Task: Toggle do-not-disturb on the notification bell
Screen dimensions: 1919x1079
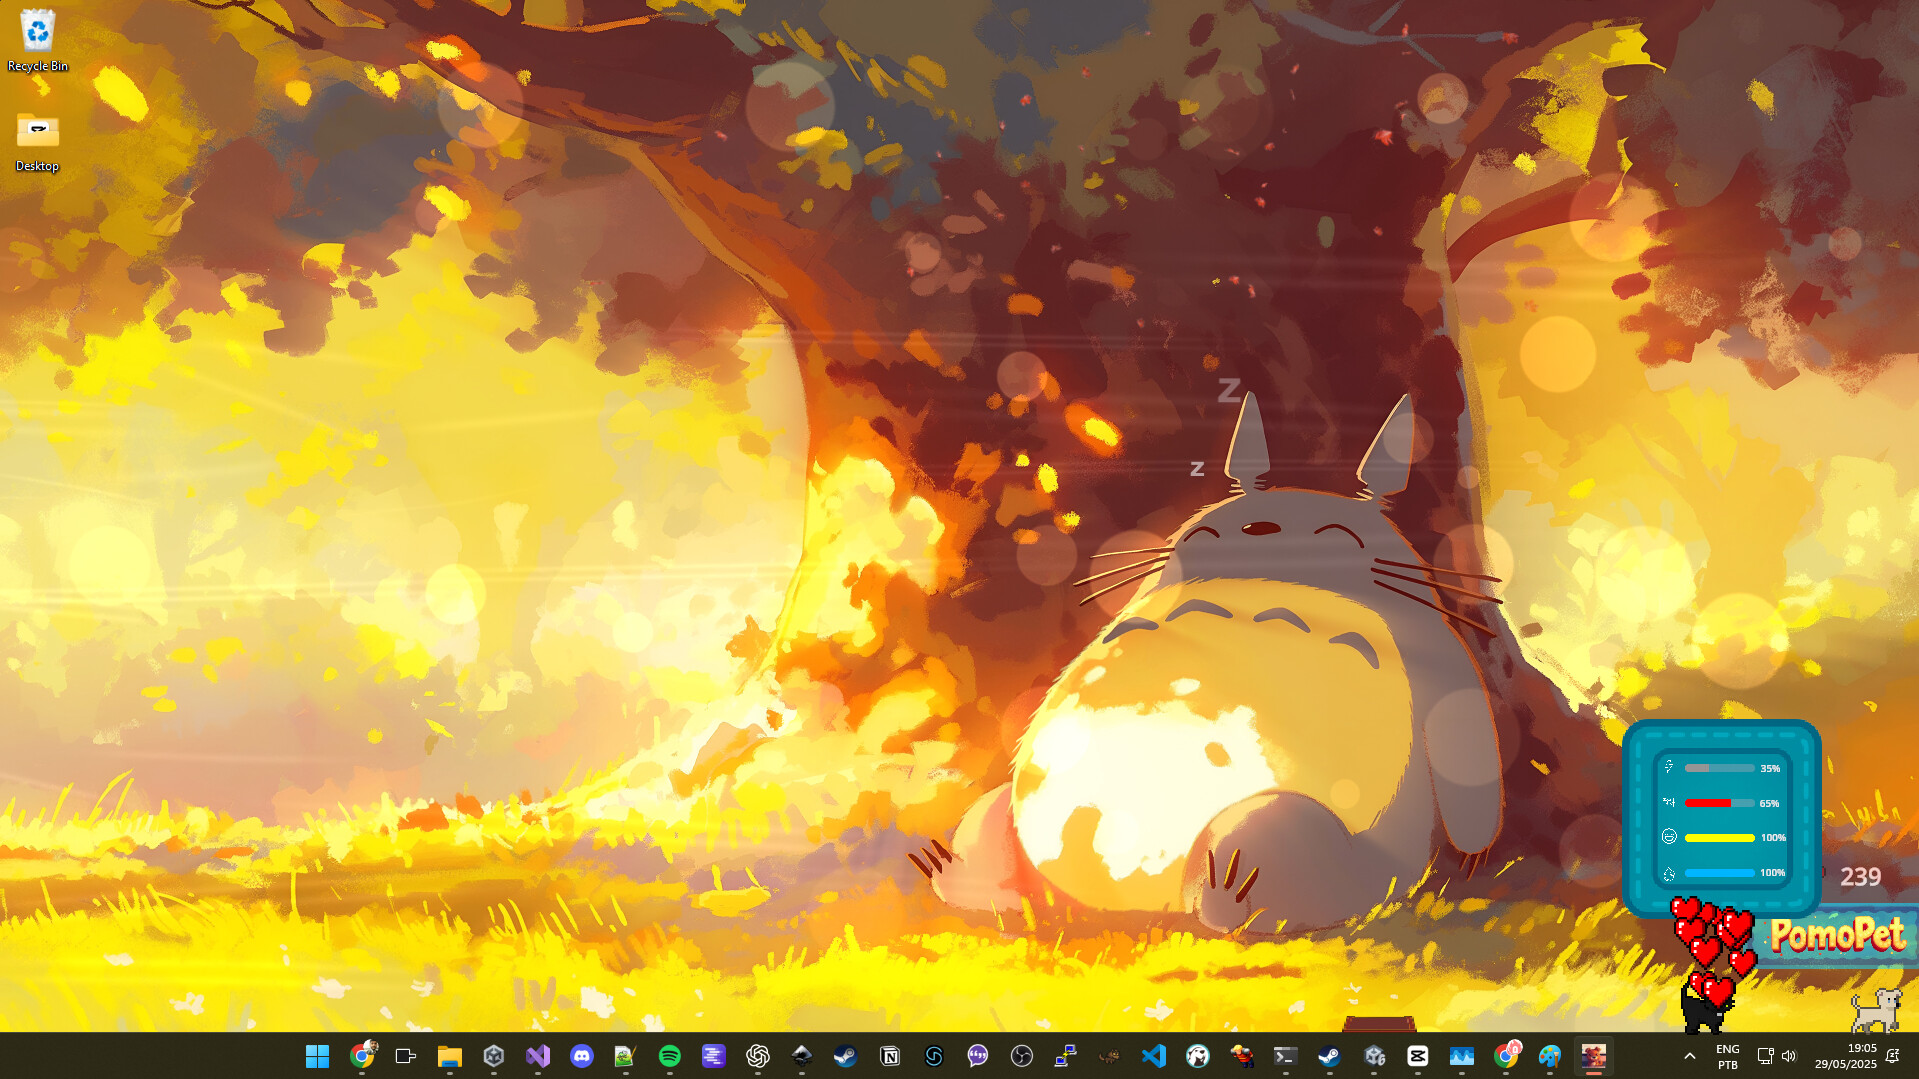Action: coord(1894,1056)
